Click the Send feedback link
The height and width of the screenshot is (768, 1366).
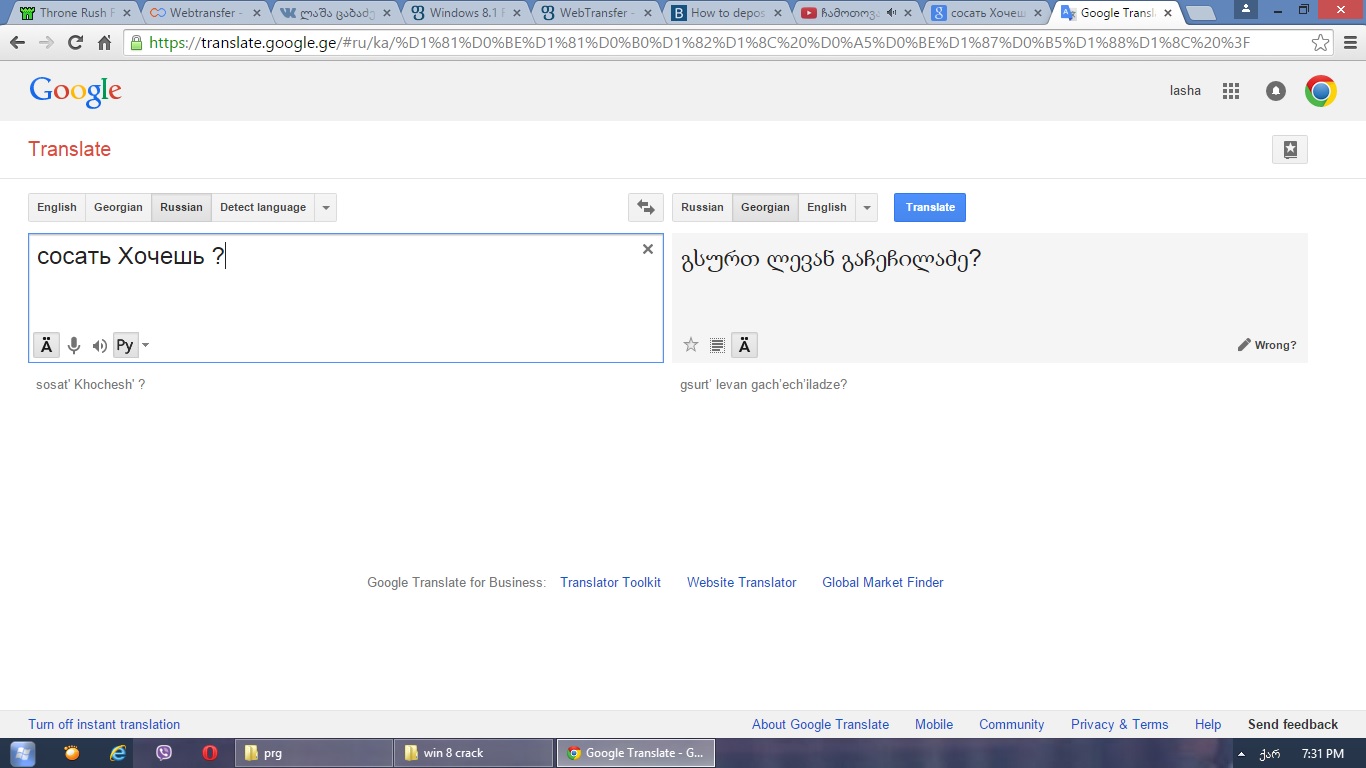point(1293,724)
